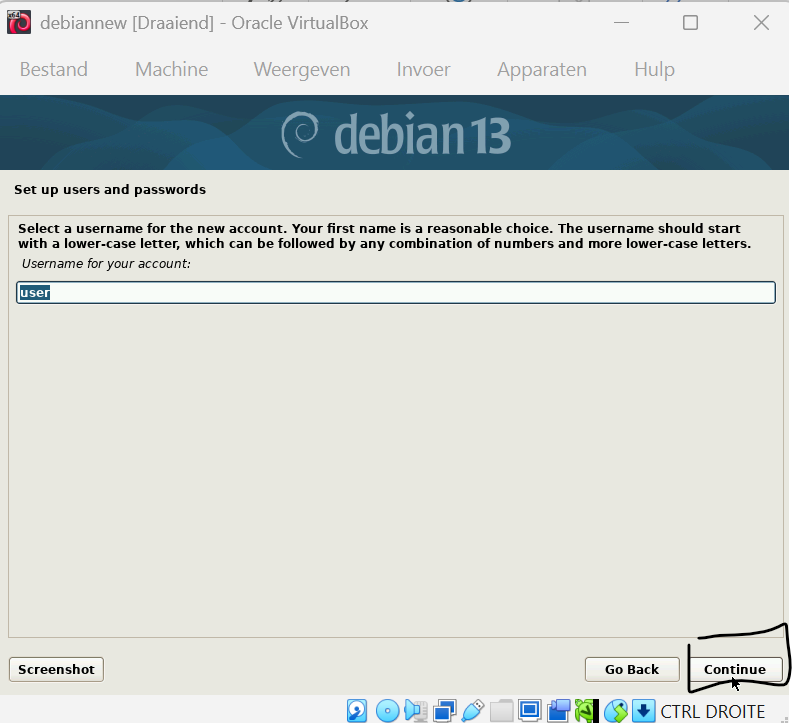Open the Weergeven menu

pos(302,69)
